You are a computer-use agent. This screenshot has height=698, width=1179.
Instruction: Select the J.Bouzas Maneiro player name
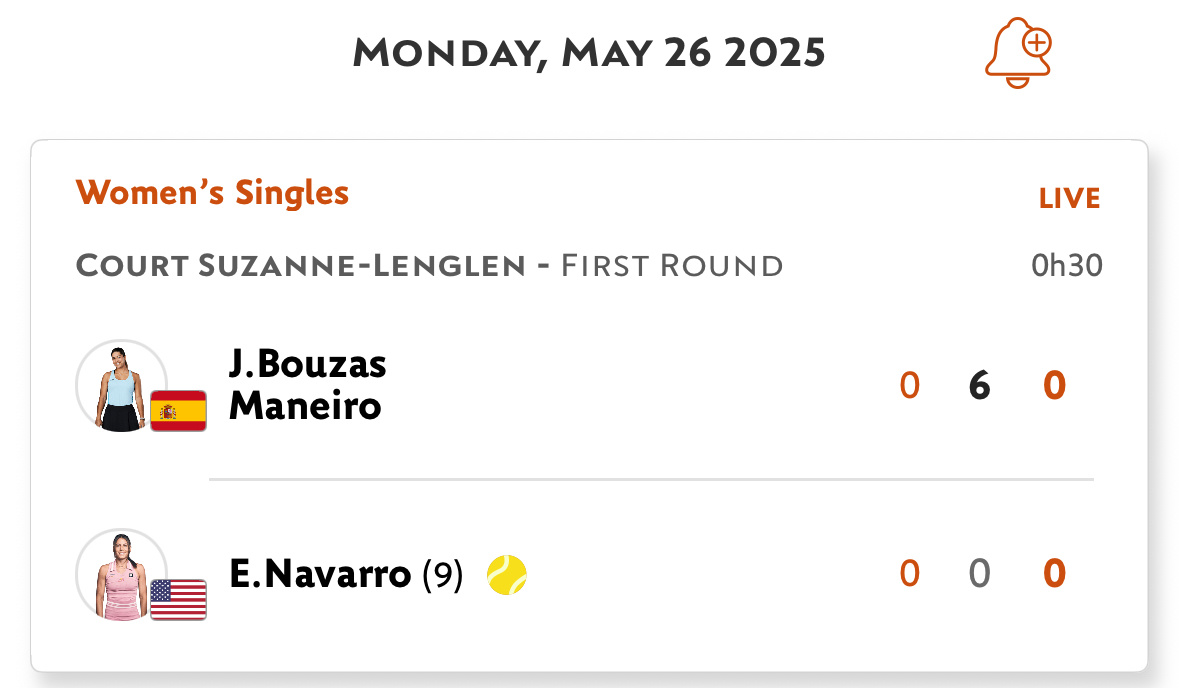pos(307,385)
